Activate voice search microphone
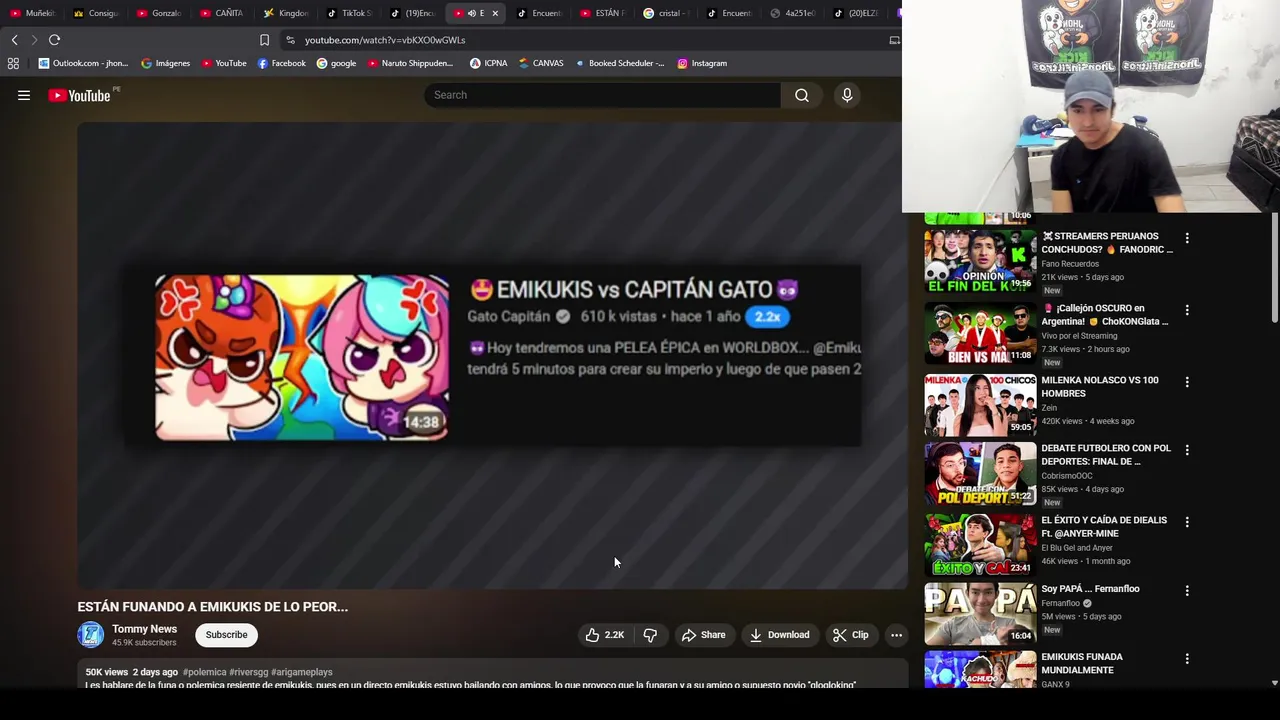The width and height of the screenshot is (1280, 720). [847, 95]
